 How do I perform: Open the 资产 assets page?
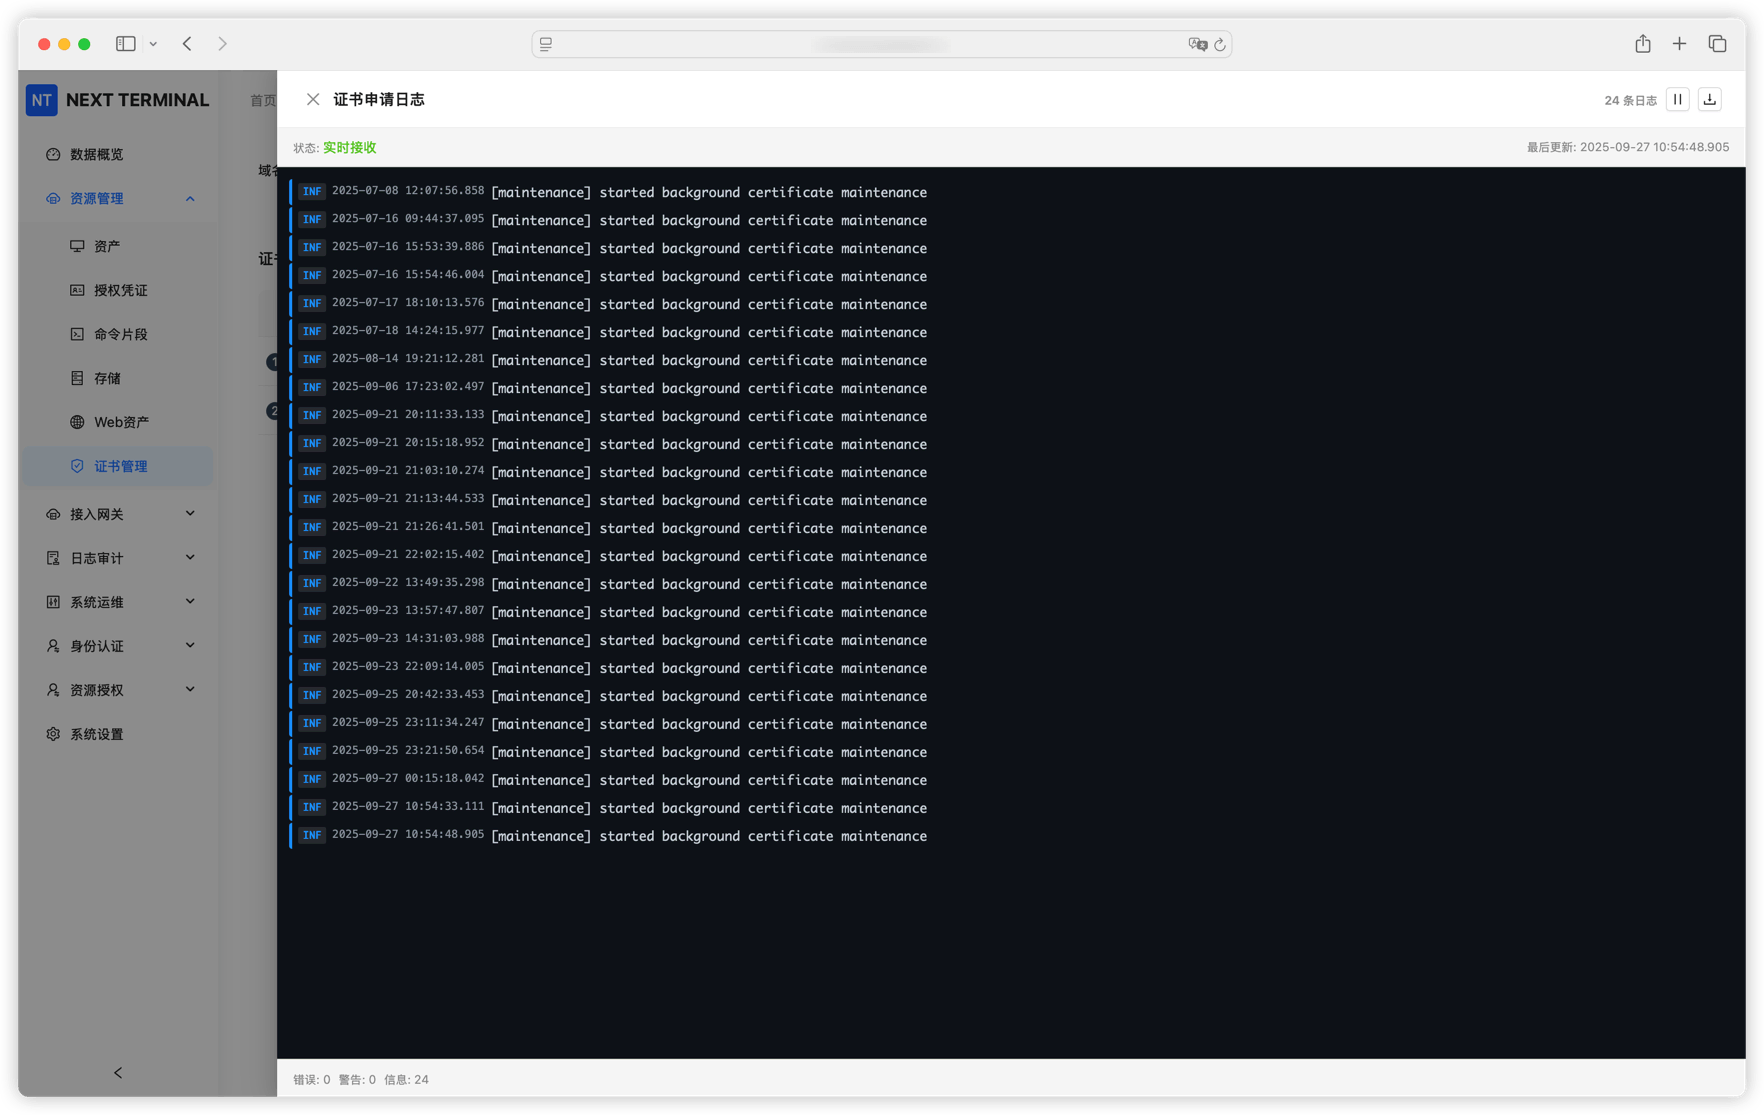[x=107, y=246]
